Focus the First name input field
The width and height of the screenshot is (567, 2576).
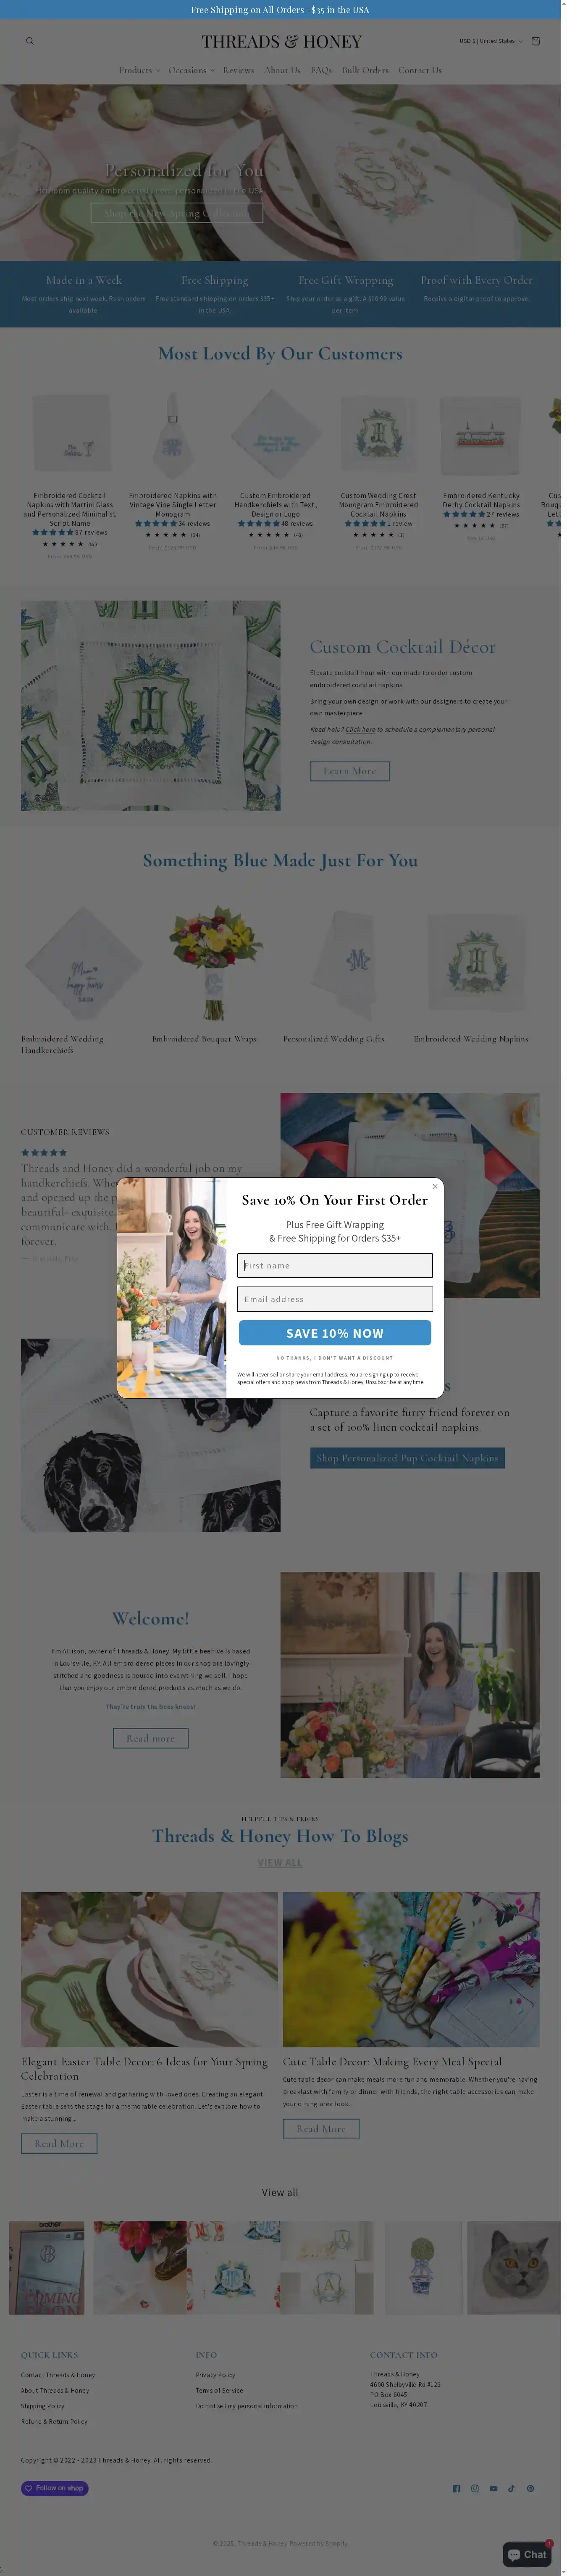click(335, 1265)
